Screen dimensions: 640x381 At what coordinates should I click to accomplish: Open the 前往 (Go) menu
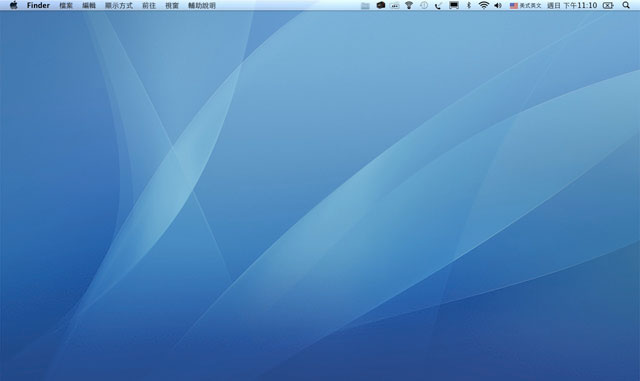[149, 6]
